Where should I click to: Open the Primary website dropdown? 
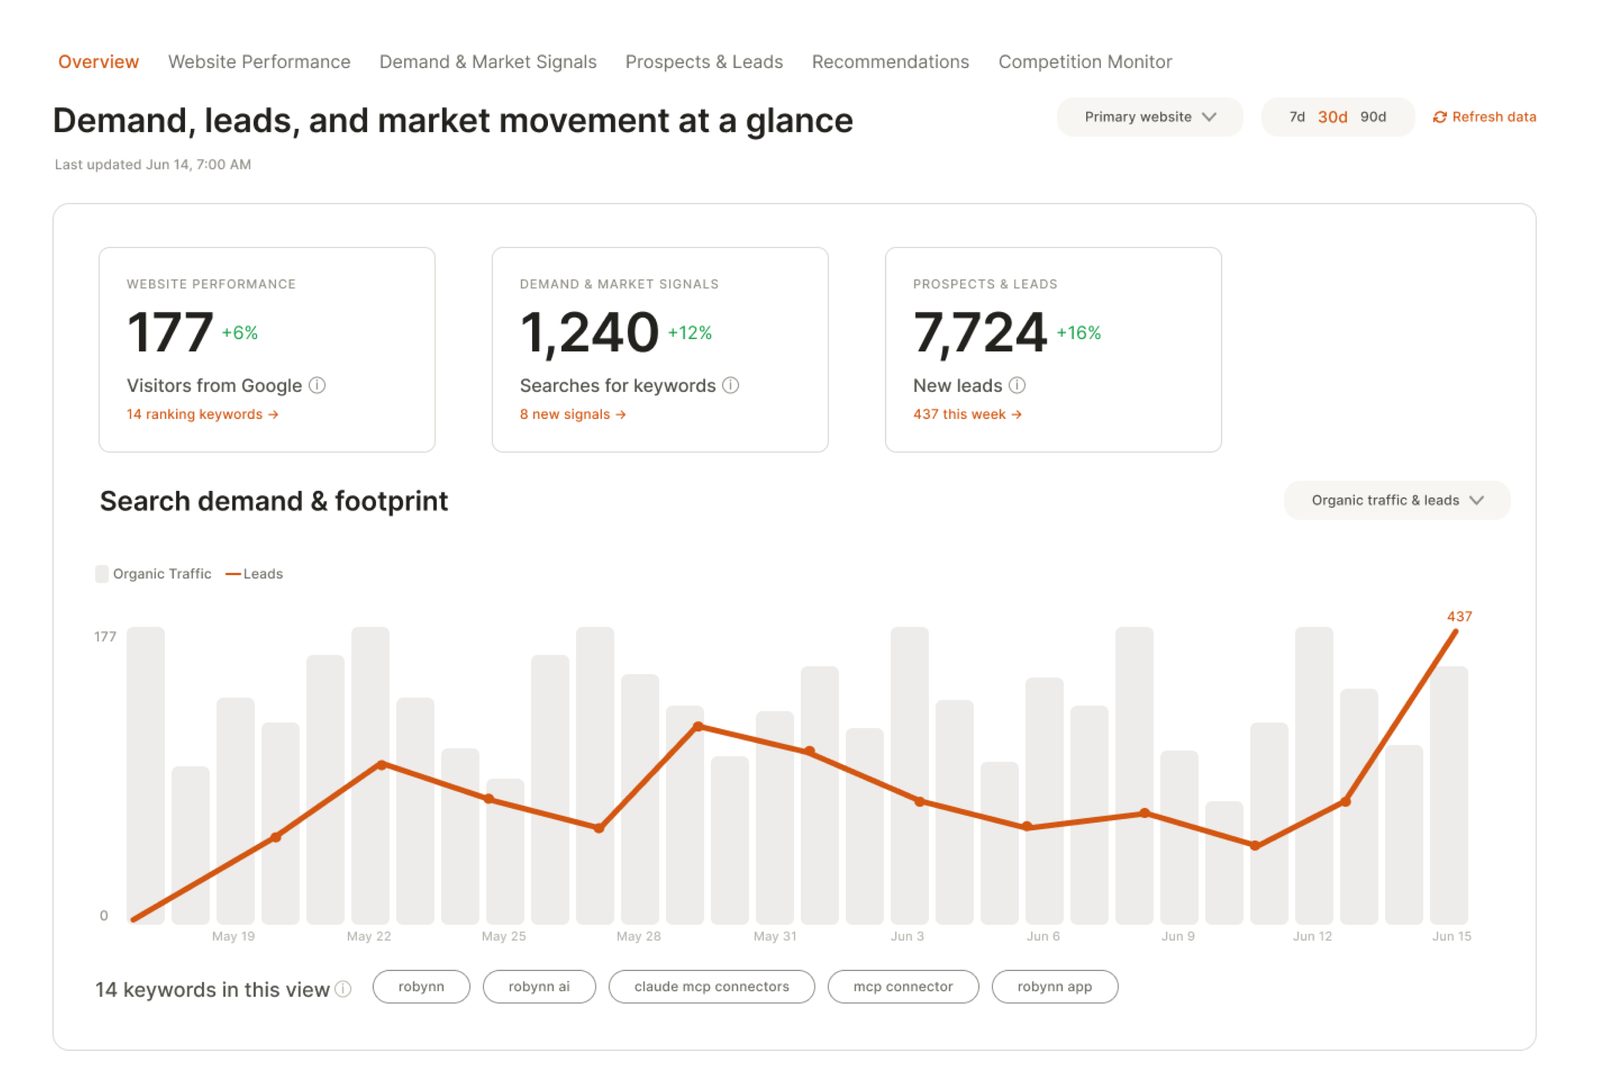pyautogui.click(x=1150, y=117)
